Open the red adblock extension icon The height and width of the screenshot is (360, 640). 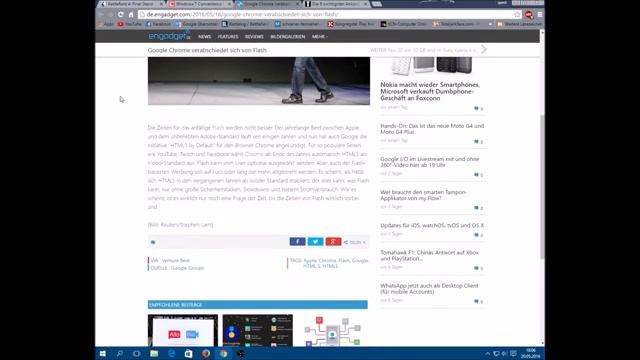[x=529, y=15]
